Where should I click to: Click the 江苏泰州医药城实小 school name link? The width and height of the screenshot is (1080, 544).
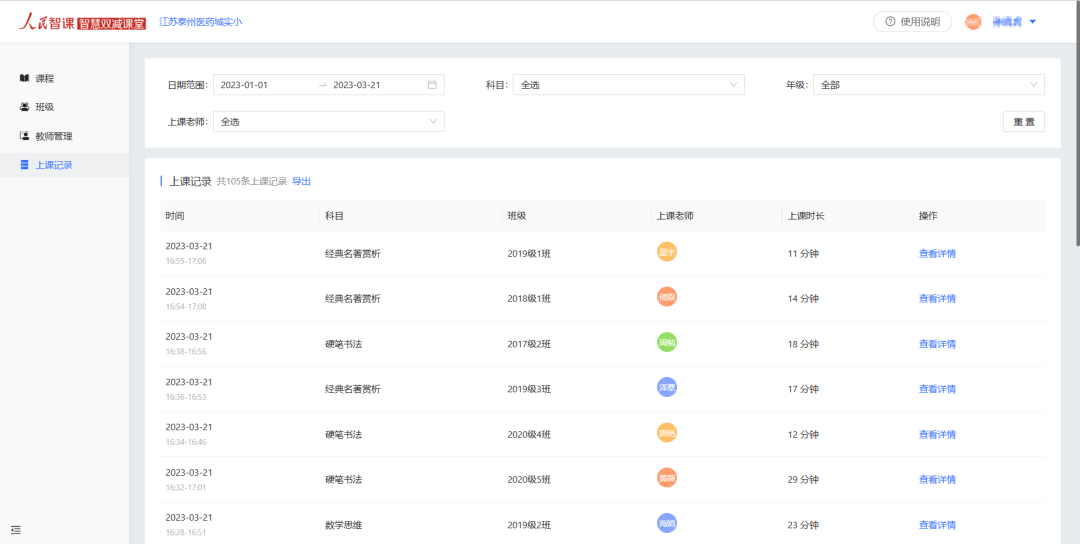[x=200, y=22]
